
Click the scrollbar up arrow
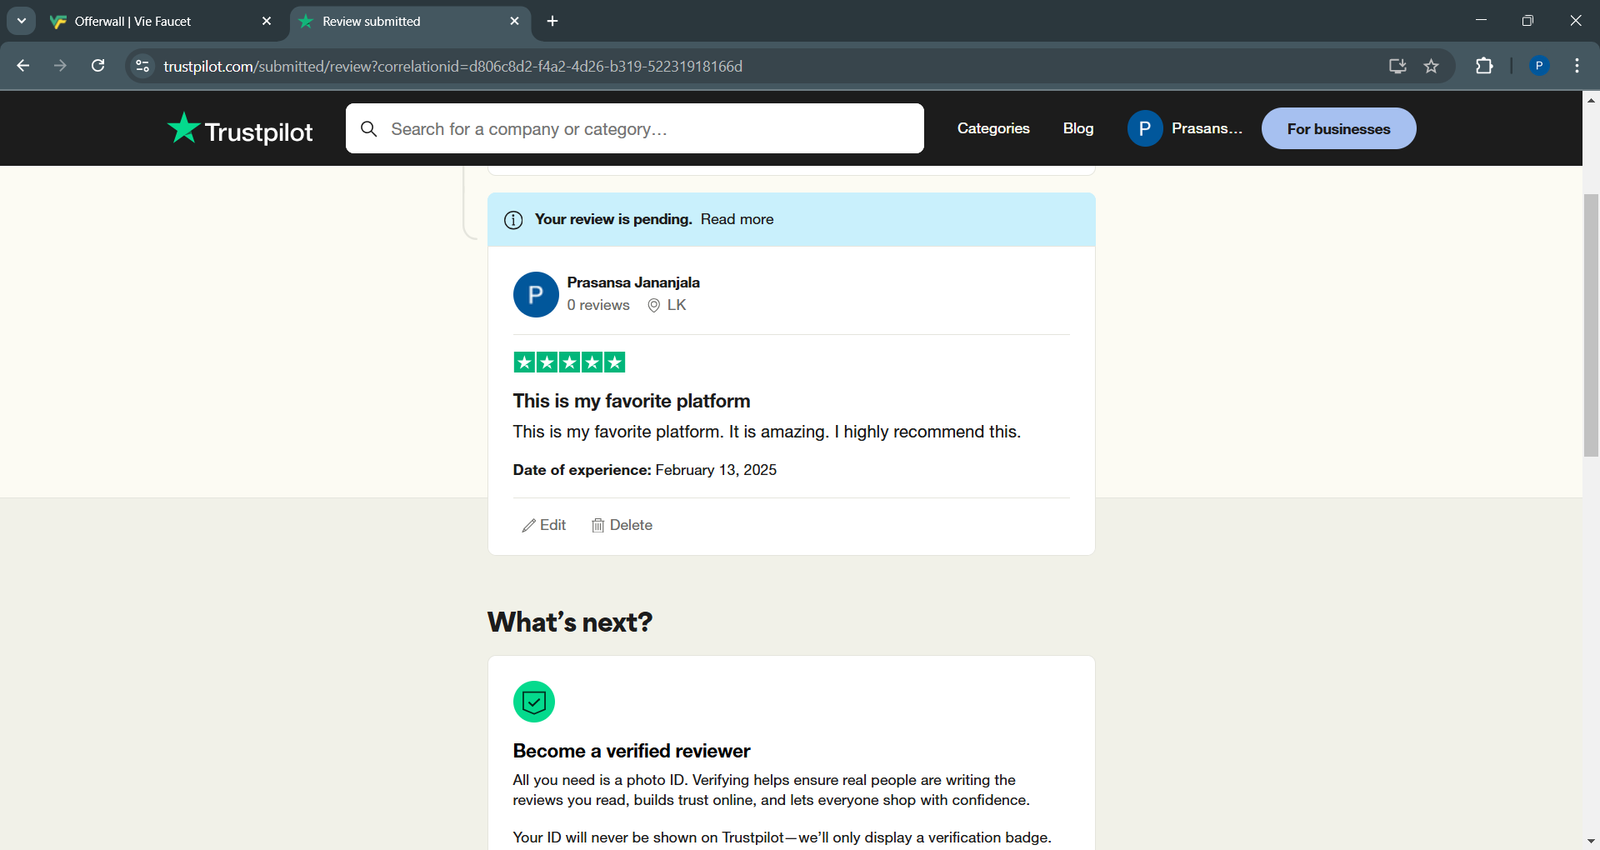1591,100
